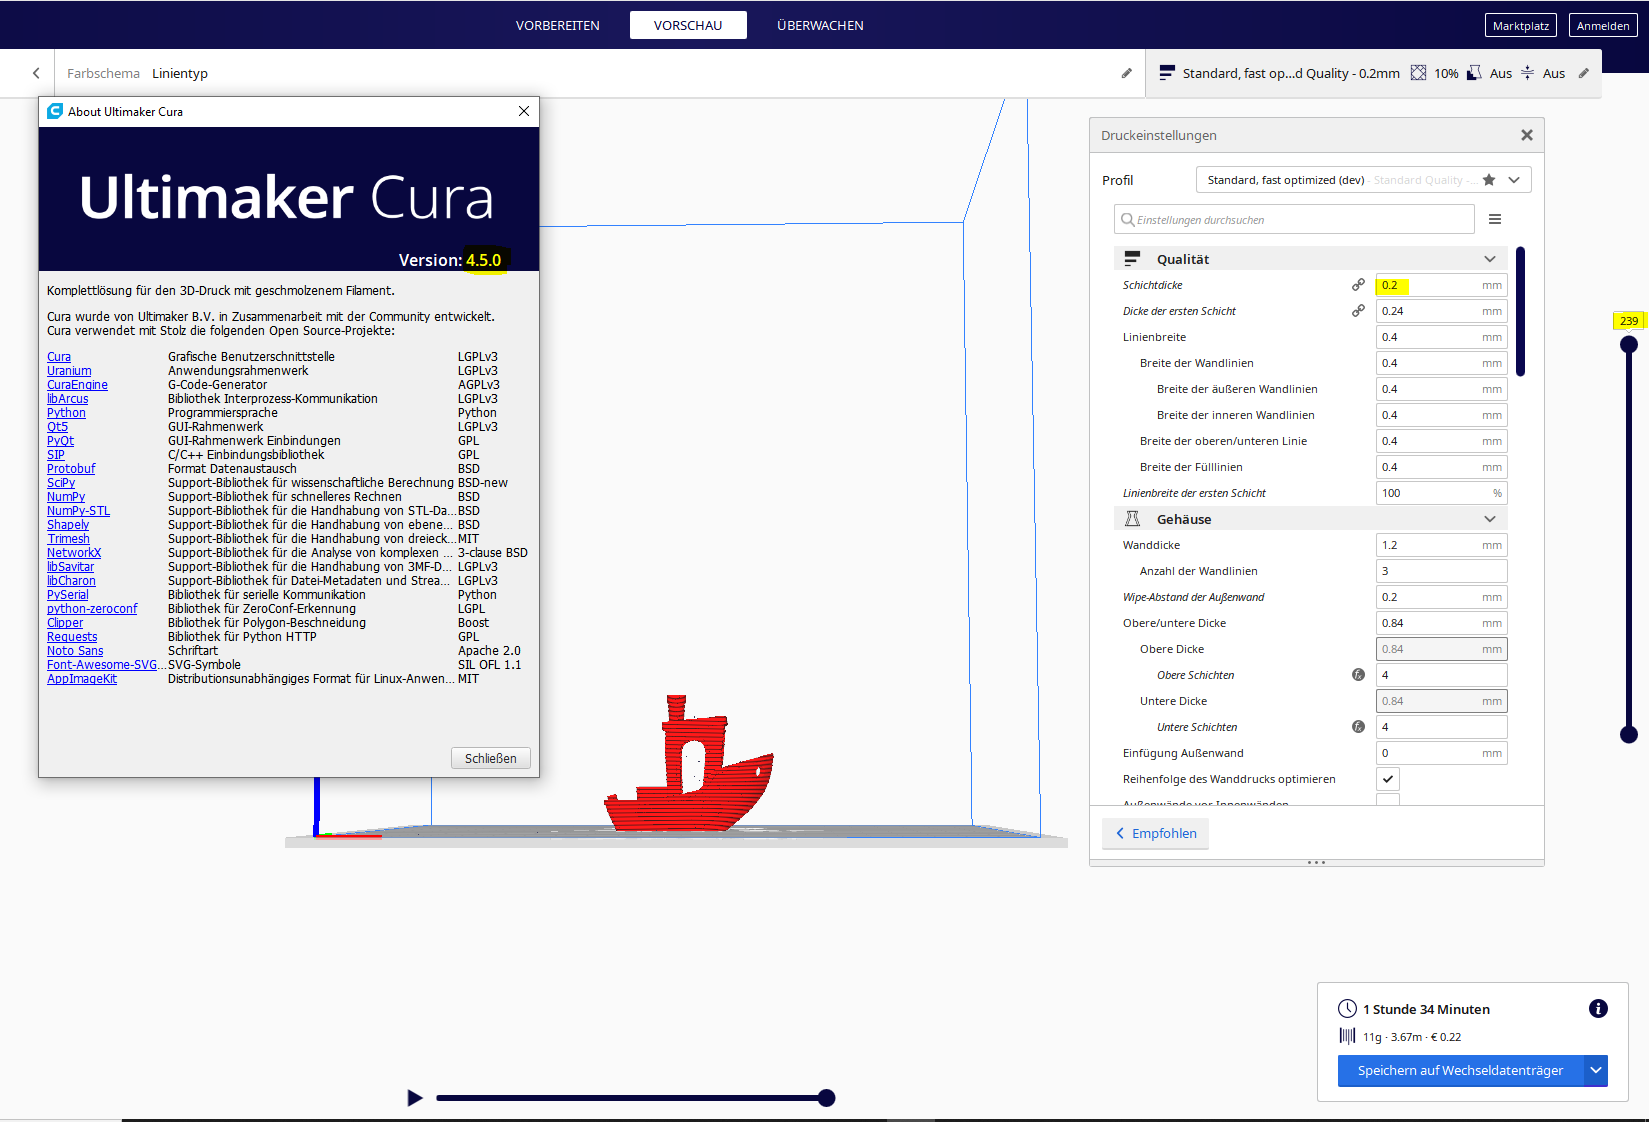Click the link icon next to Schichtdicke
Viewport: 1649px width, 1122px height.
1358,284
